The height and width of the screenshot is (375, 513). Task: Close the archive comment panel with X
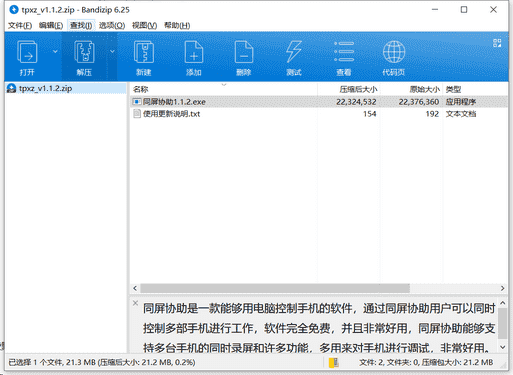pos(135,303)
